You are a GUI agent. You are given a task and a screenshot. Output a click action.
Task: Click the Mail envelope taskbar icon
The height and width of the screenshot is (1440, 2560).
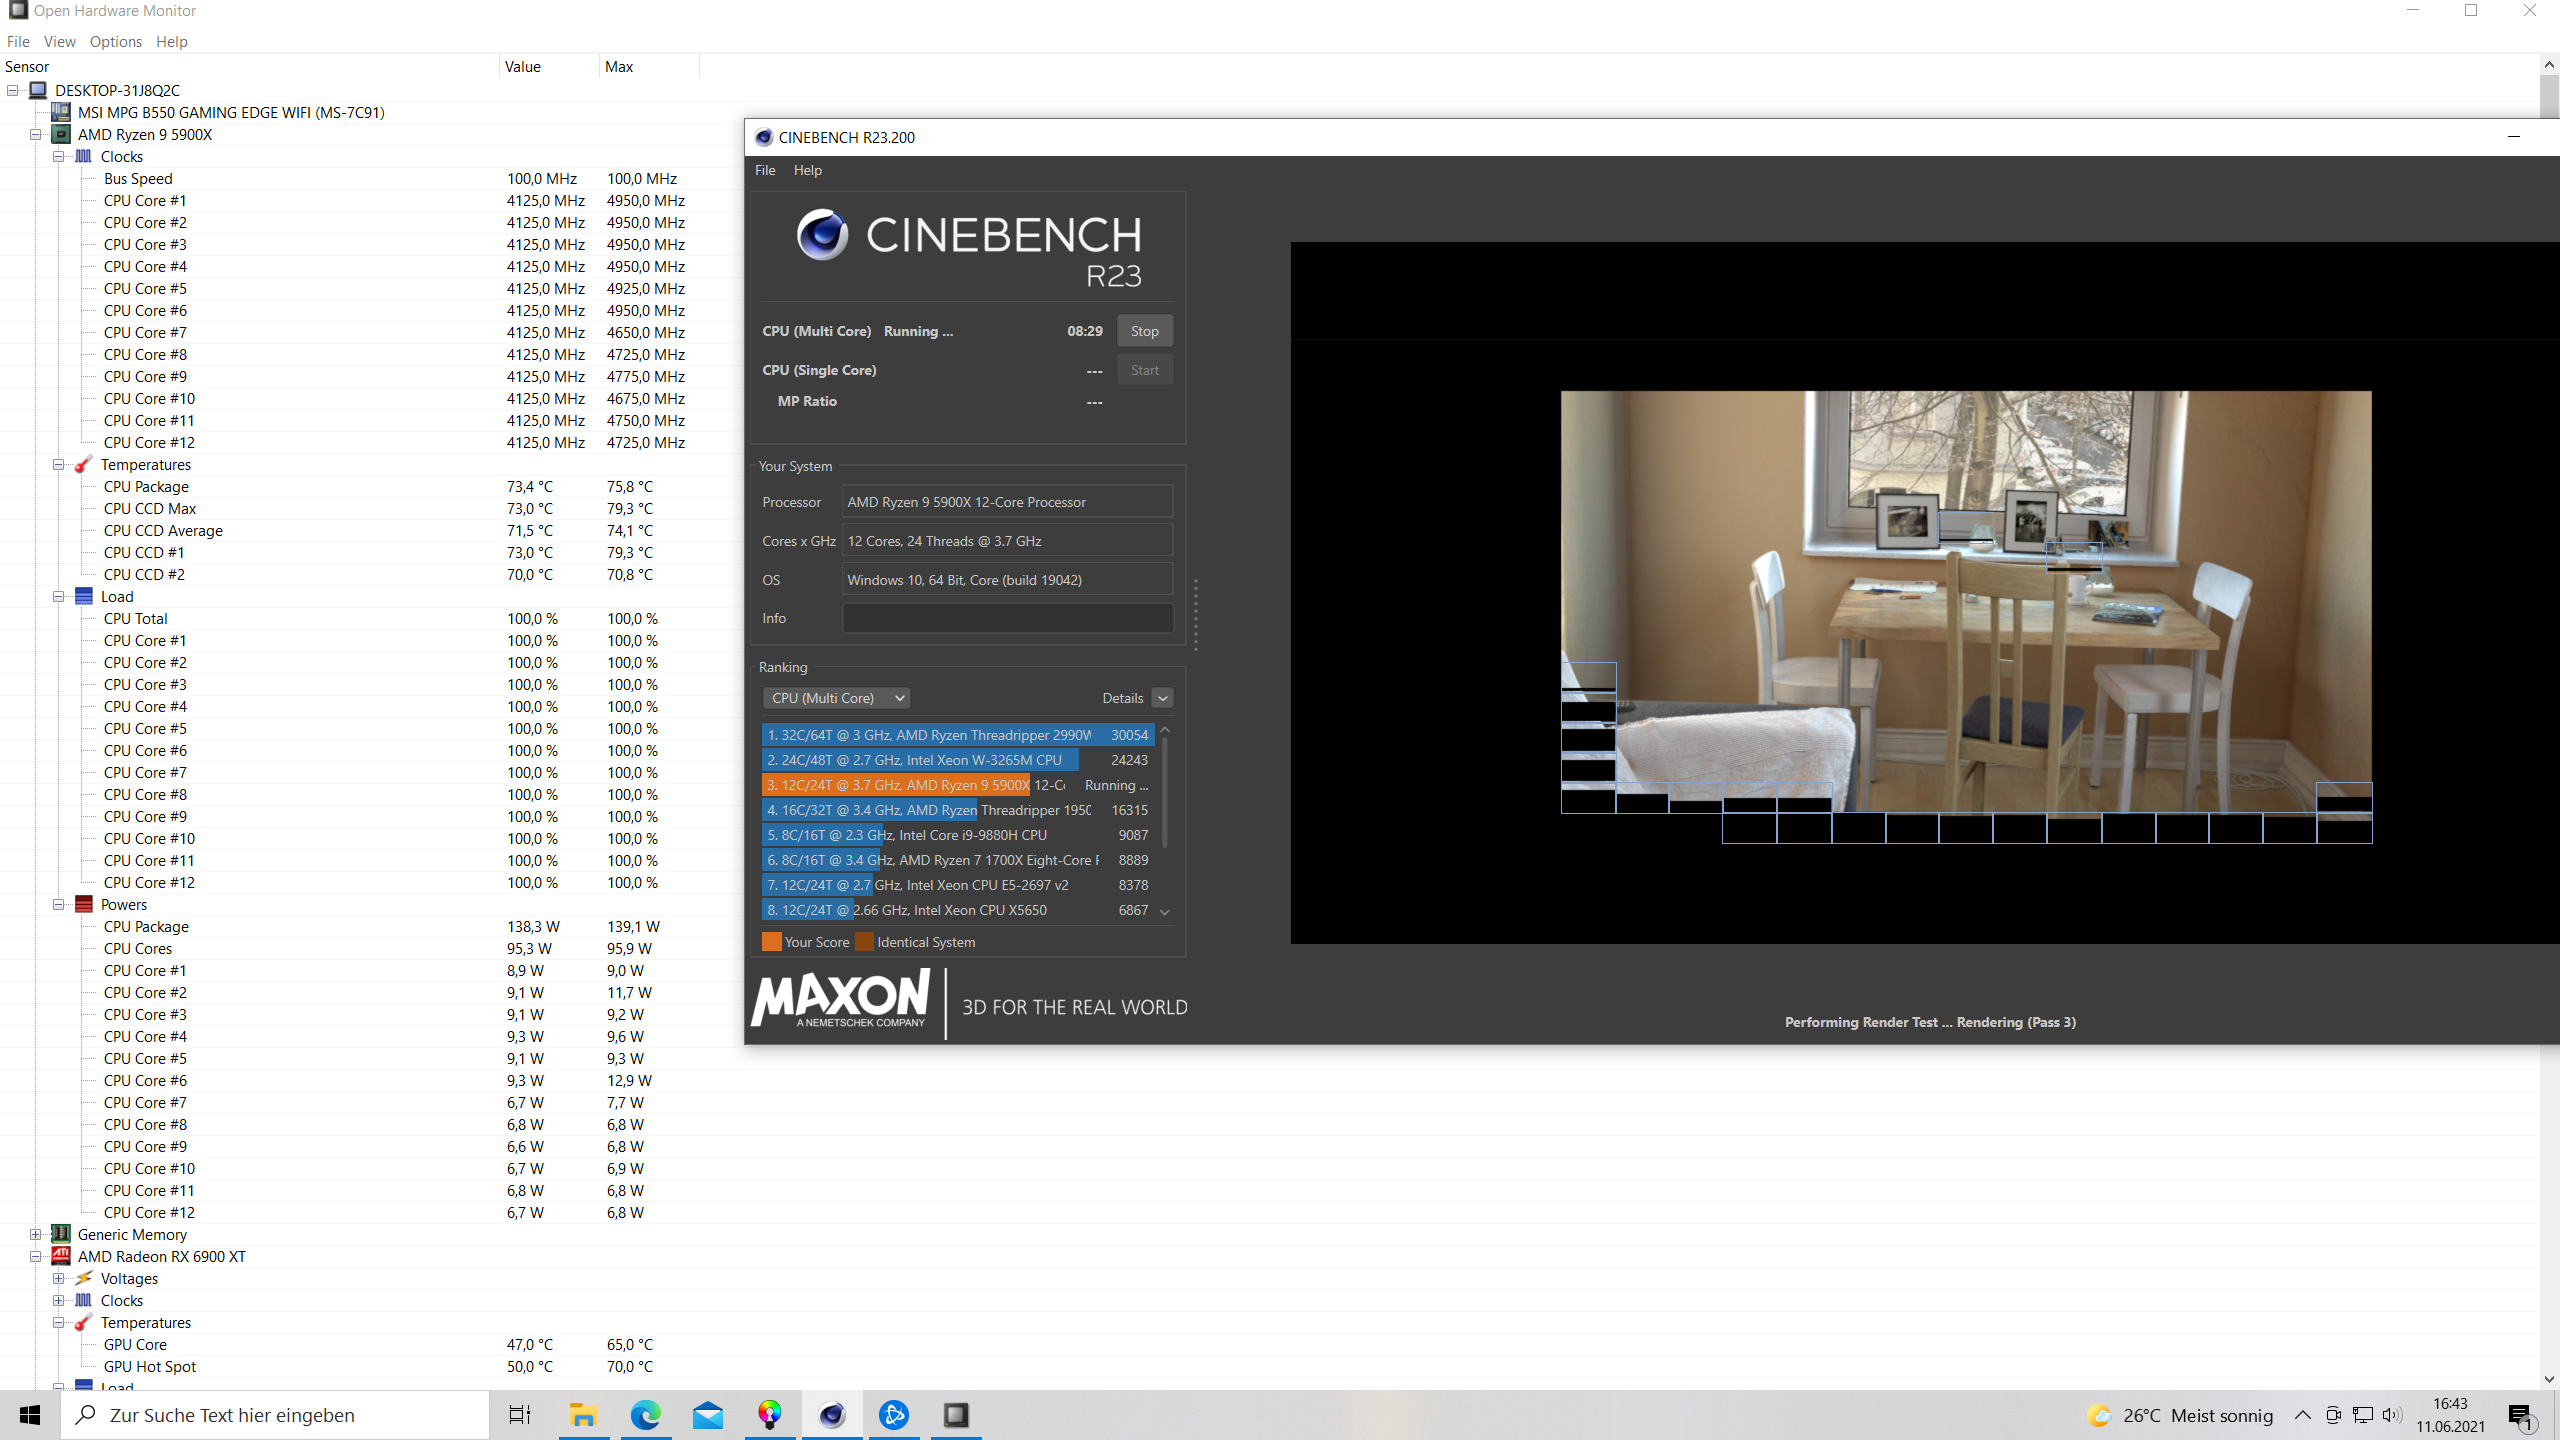708,1414
